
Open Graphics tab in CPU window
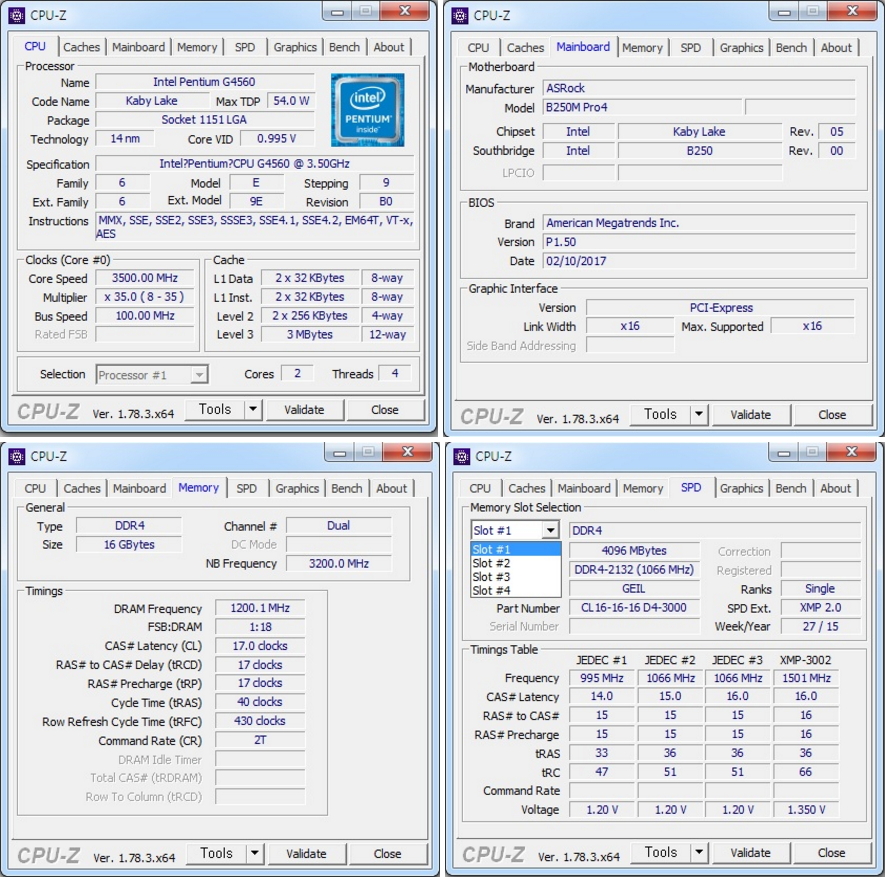[295, 47]
